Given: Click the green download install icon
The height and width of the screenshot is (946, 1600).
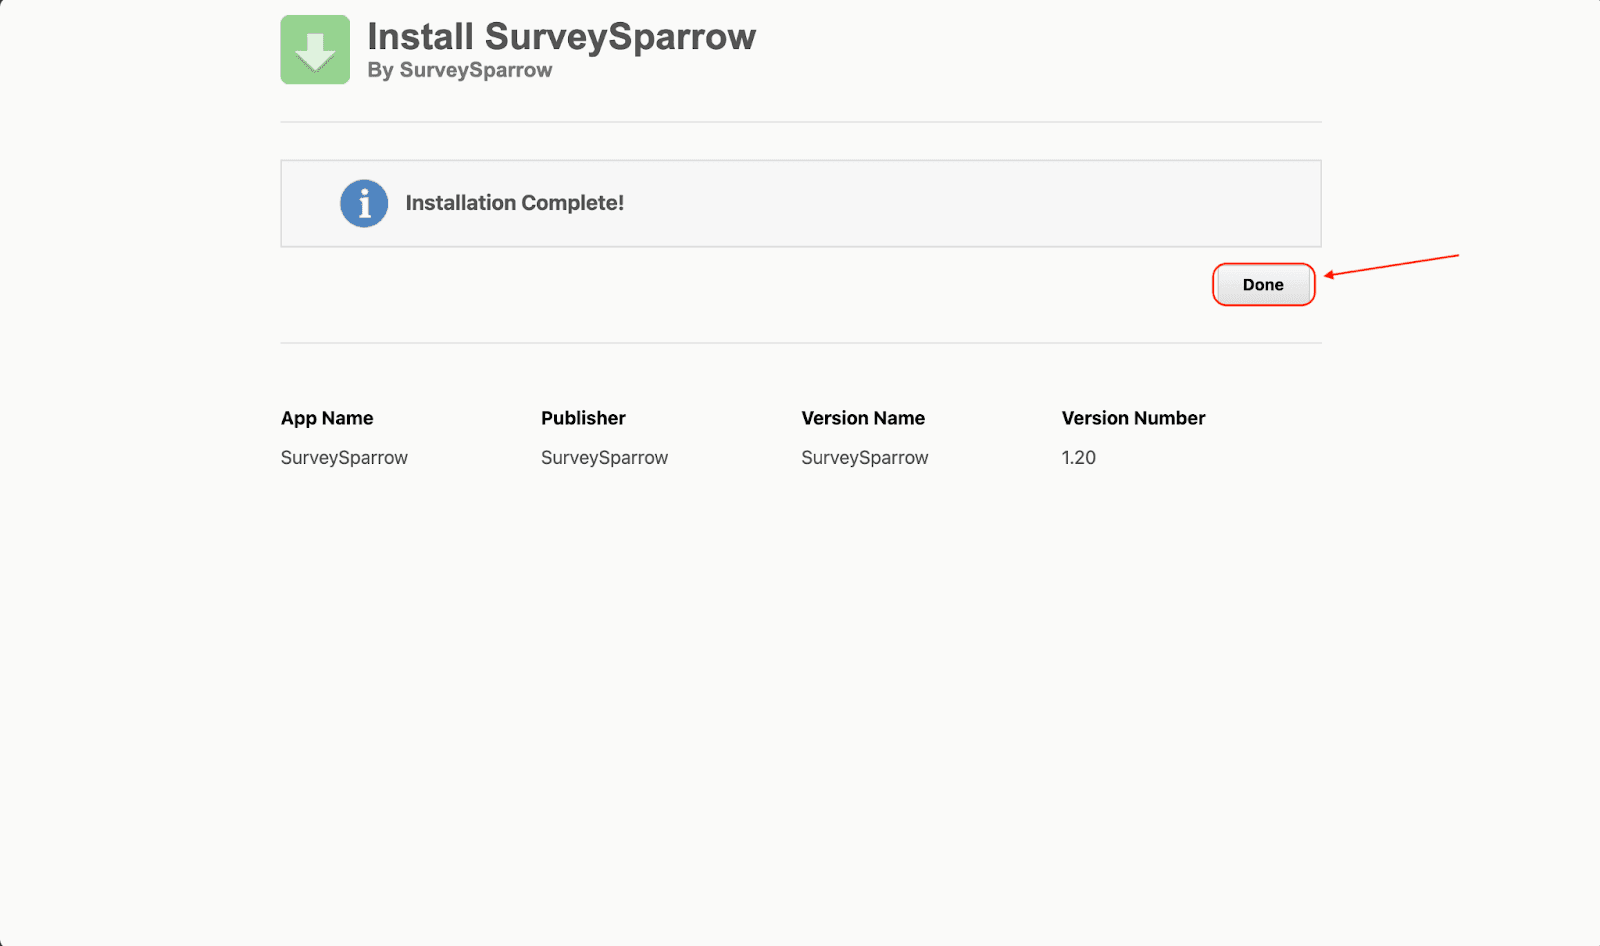Looking at the screenshot, I should [x=315, y=50].
